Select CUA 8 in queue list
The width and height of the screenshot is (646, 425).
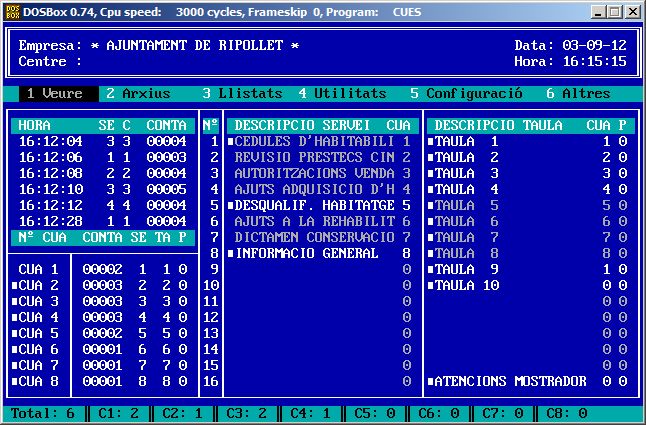tap(40, 381)
